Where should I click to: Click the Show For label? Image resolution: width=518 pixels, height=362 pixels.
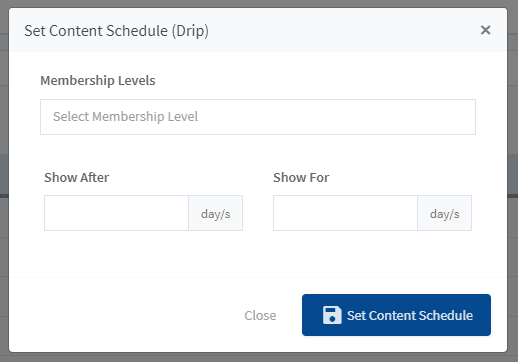point(301,177)
